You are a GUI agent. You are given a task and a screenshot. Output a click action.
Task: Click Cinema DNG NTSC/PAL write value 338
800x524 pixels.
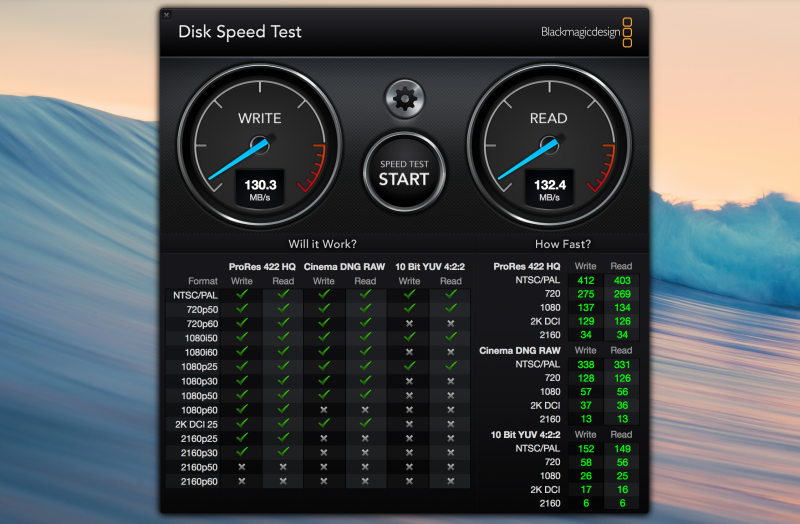tap(586, 365)
